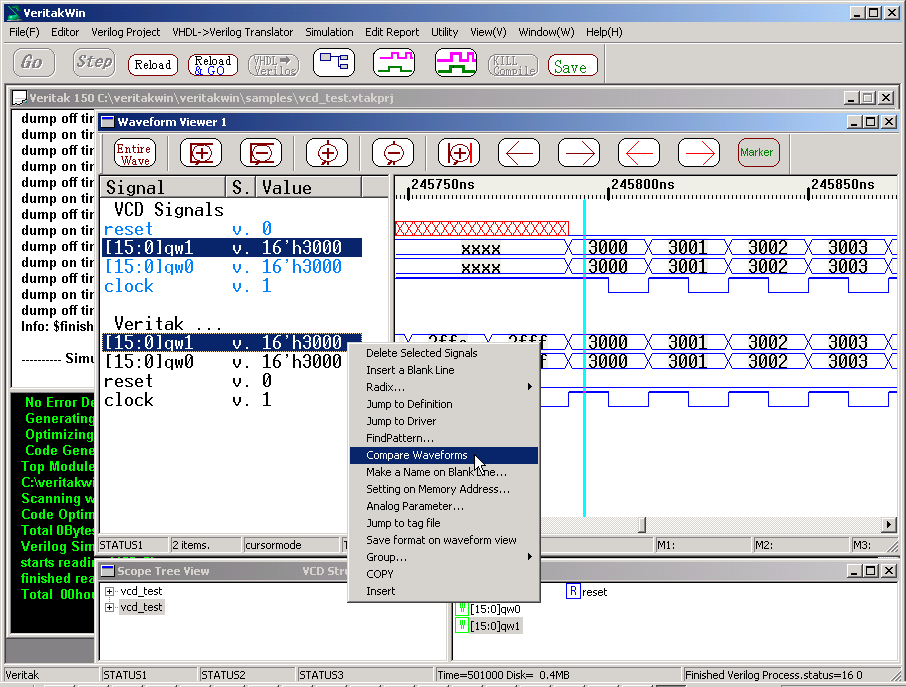Expand the first vcd_test tree node
Viewport: 906px width, 687px height.
click(109, 591)
